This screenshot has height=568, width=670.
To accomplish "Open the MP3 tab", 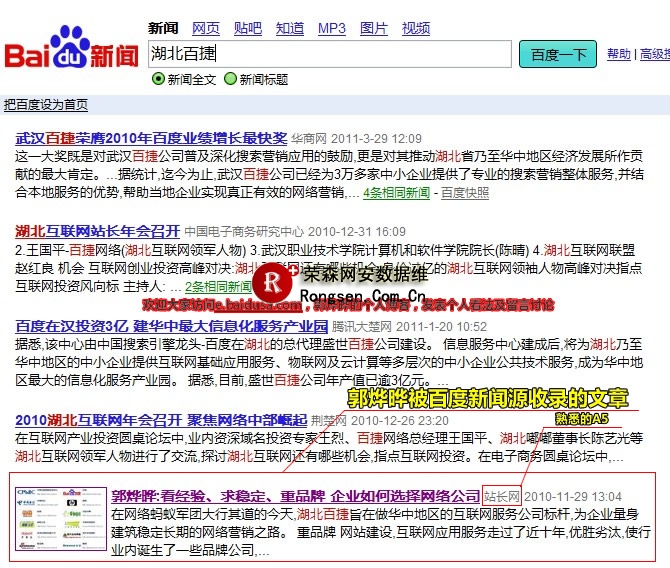I will point(332,28).
